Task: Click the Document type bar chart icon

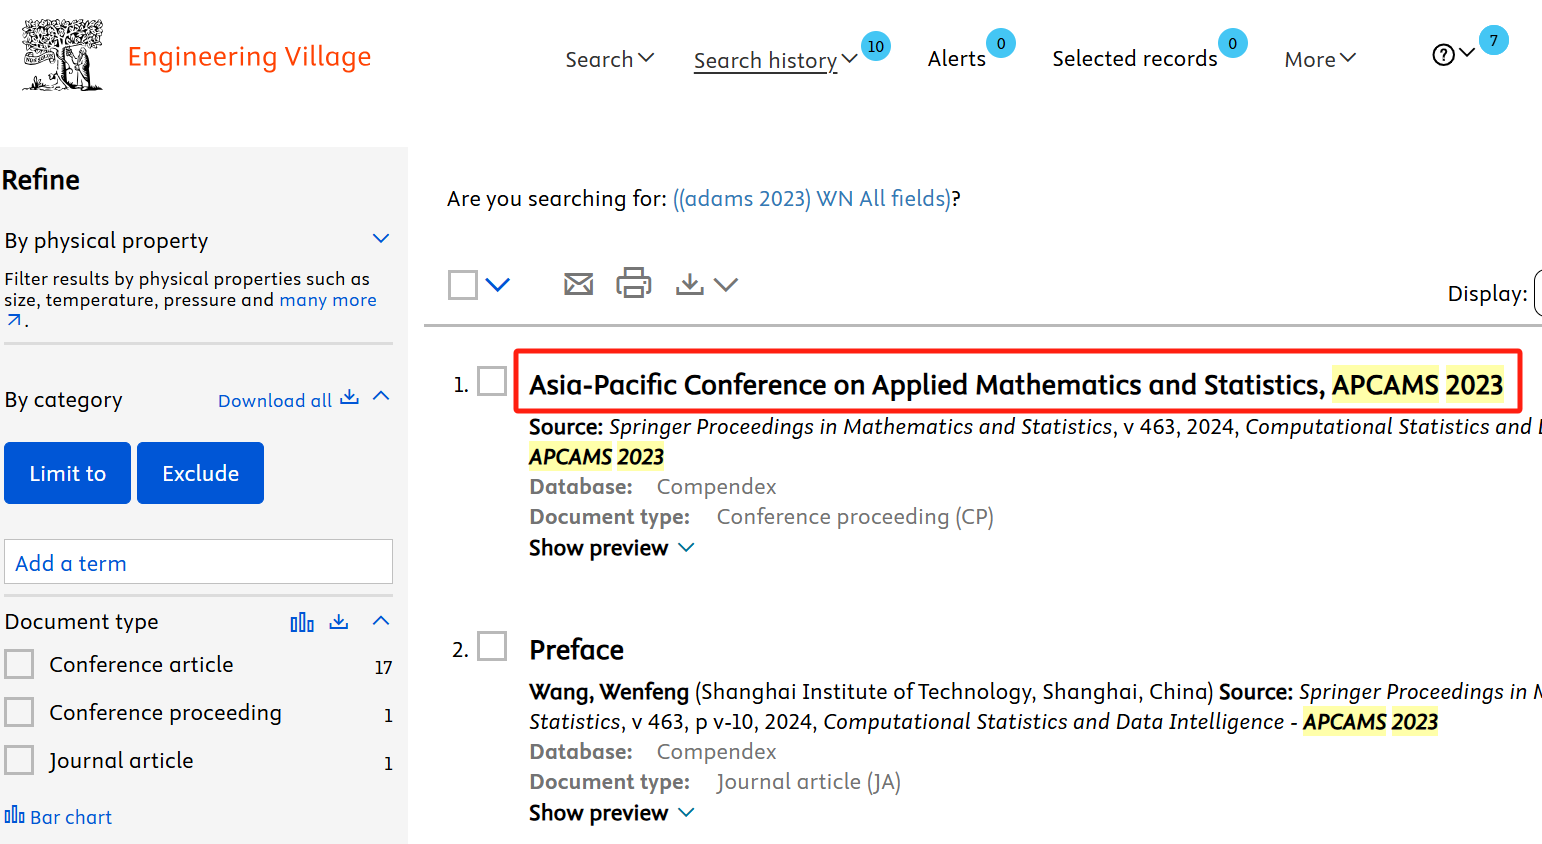Action: click(x=302, y=622)
